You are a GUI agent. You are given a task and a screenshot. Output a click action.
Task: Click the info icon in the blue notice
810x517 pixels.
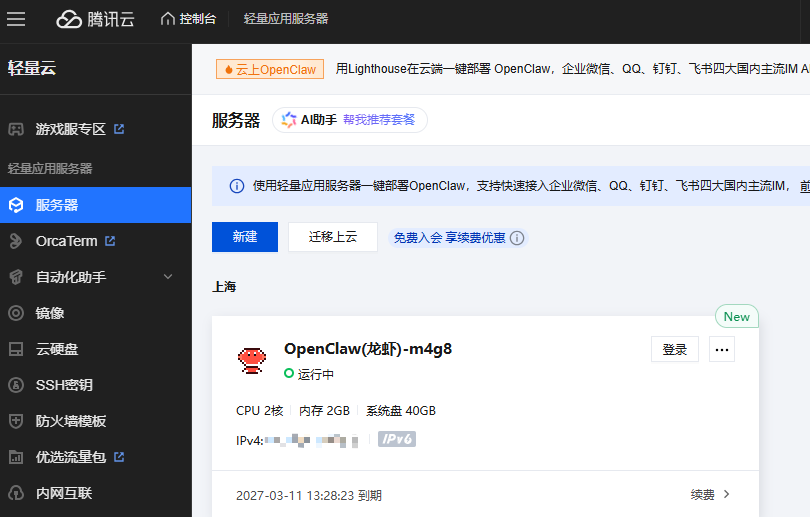click(237, 186)
